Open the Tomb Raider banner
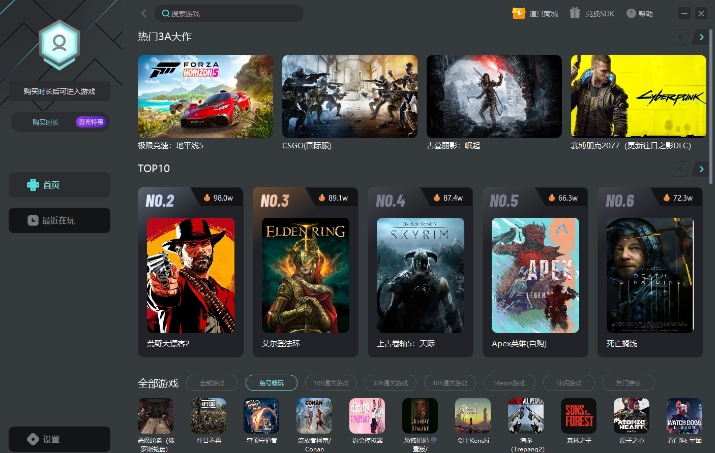This screenshot has height=453, width=715. click(x=494, y=96)
